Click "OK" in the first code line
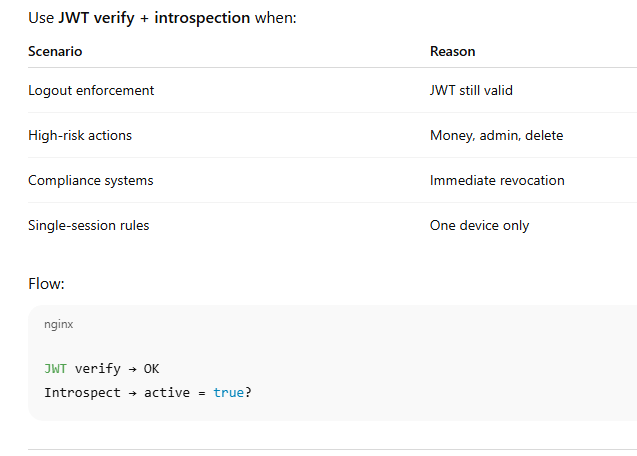The width and height of the screenshot is (637, 456). [151, 368]
